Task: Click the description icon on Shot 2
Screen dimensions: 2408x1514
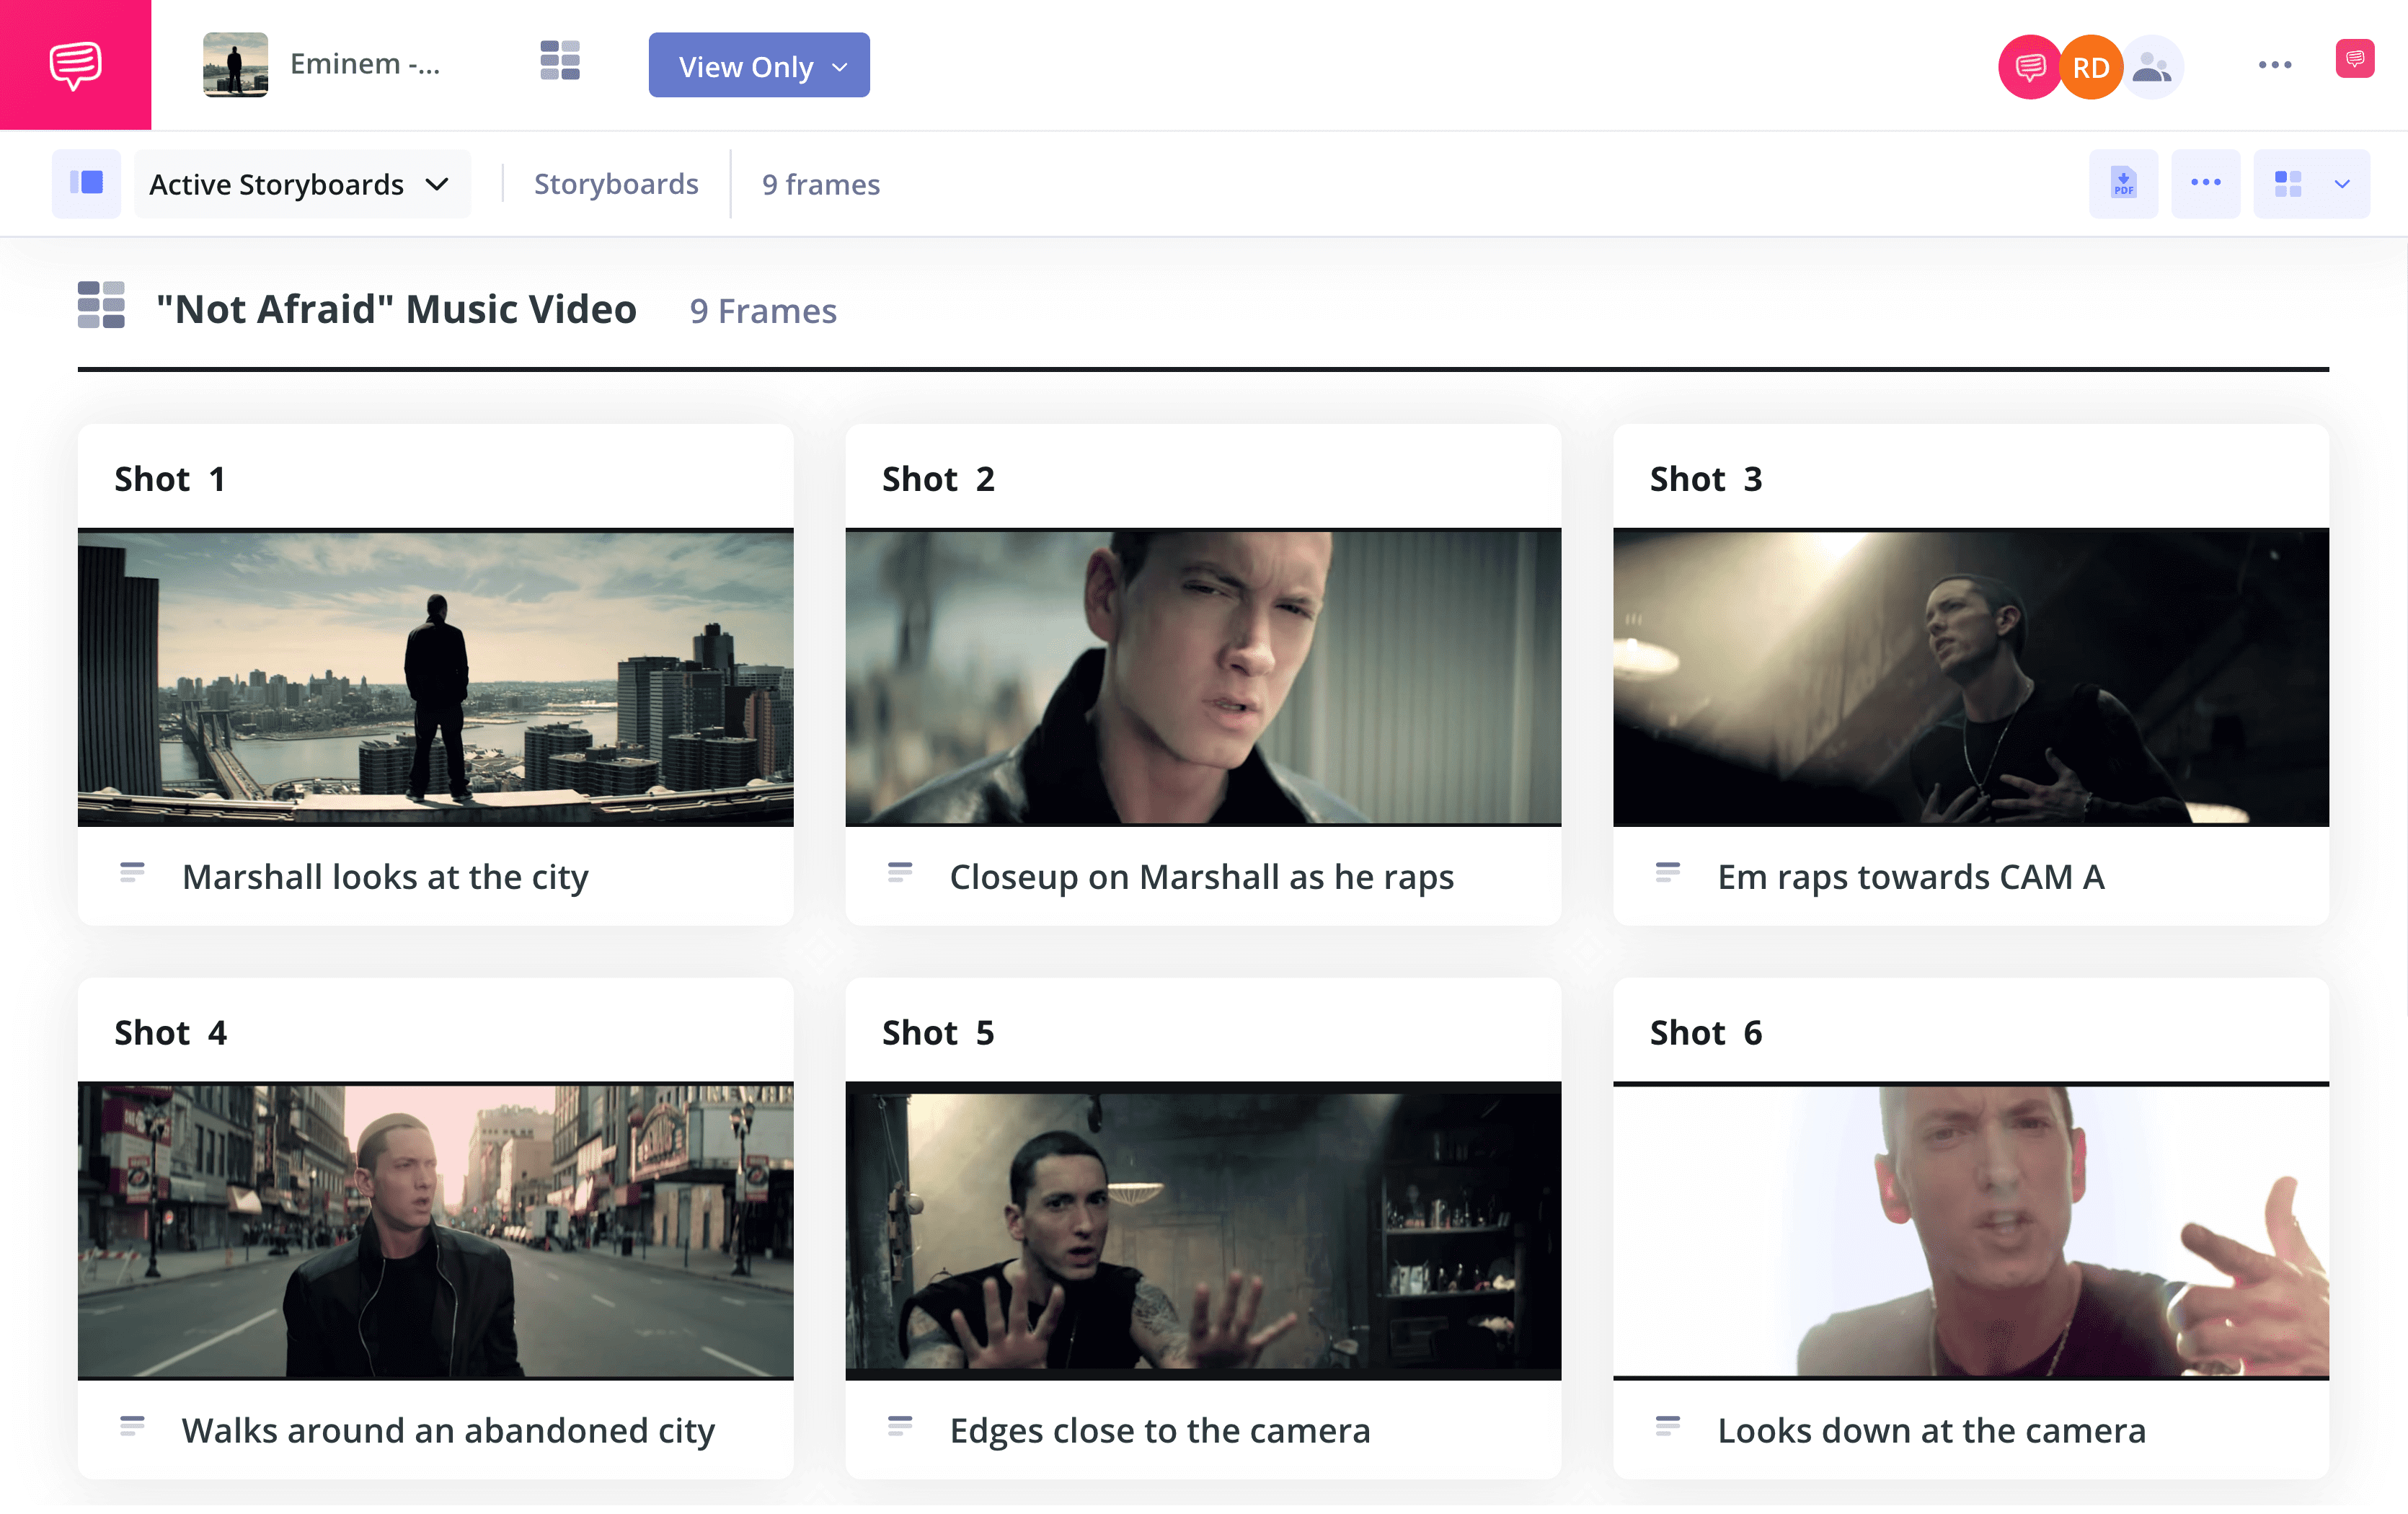Action: point(900,872)
